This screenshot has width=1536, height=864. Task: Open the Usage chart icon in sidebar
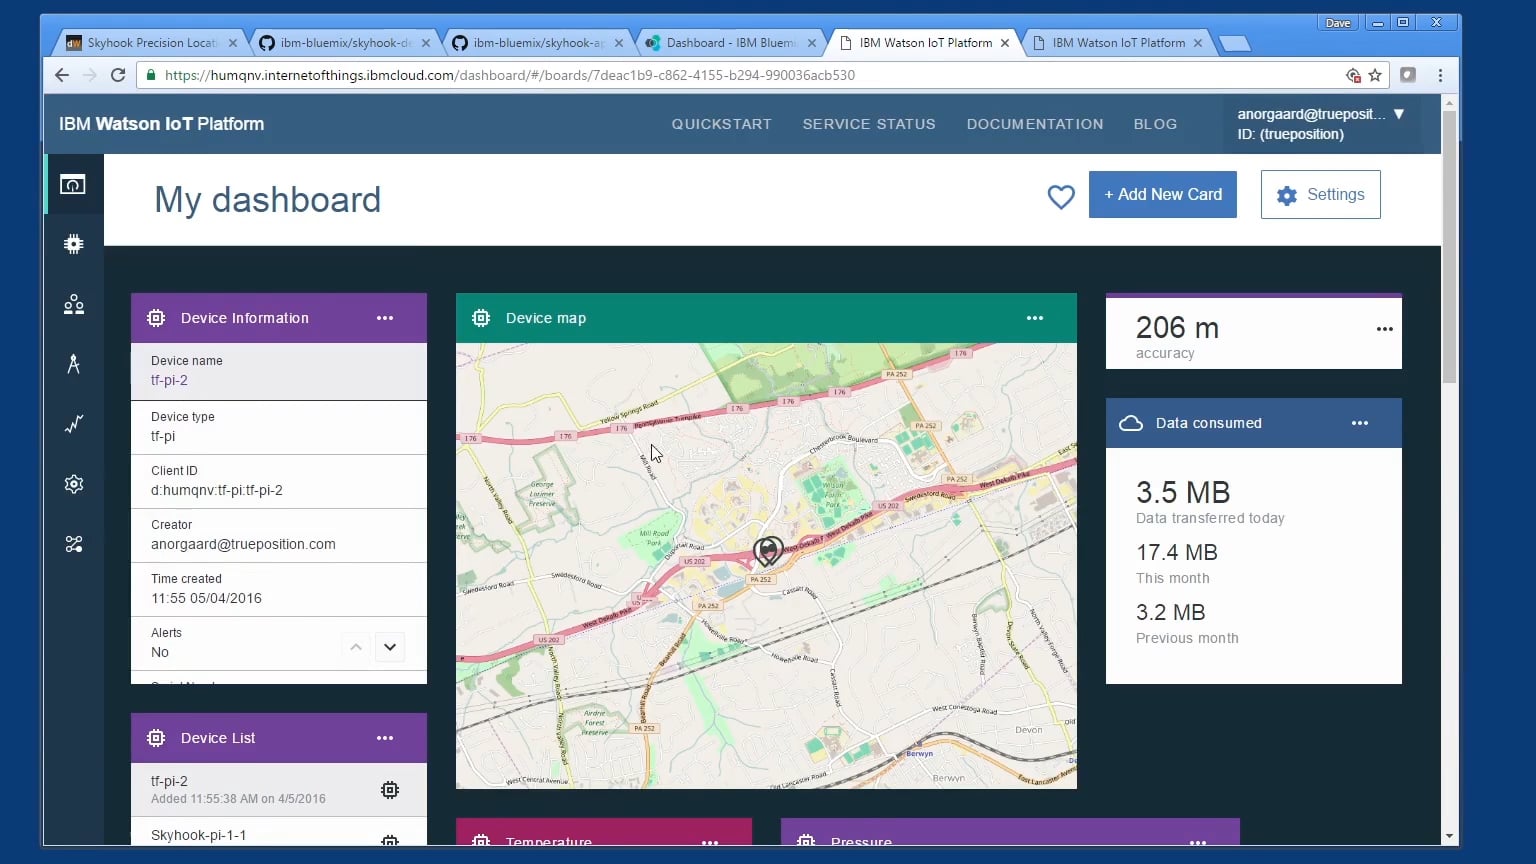(73, 424)
